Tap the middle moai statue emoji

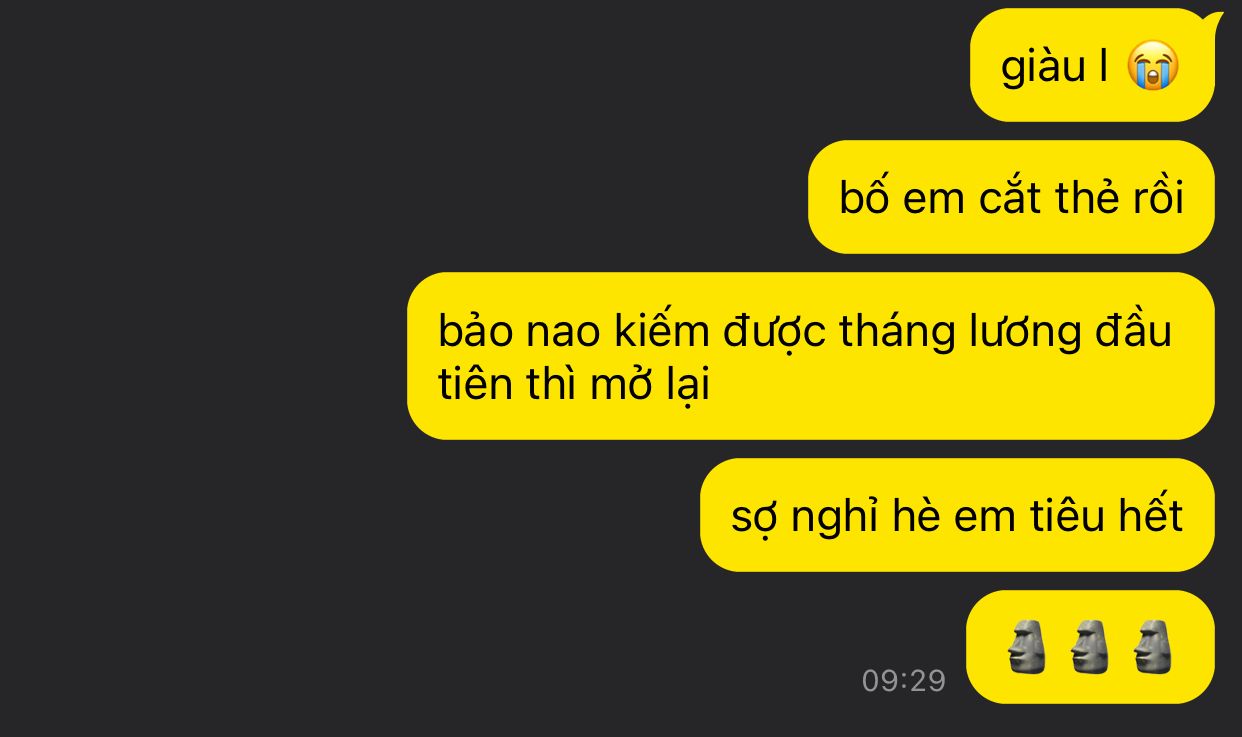point(1090,646)
